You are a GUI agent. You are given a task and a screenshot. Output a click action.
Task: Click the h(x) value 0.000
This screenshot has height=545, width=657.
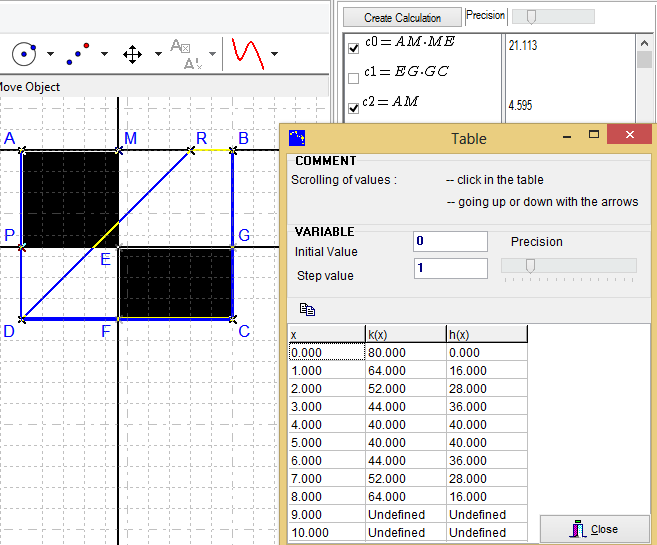[x=486, y=352]
